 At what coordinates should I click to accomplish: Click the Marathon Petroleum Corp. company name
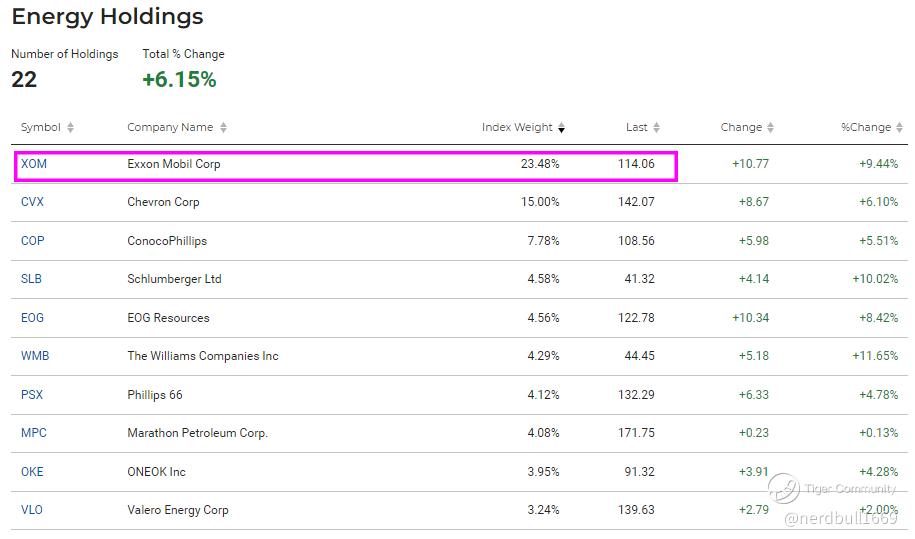[198, 433]
